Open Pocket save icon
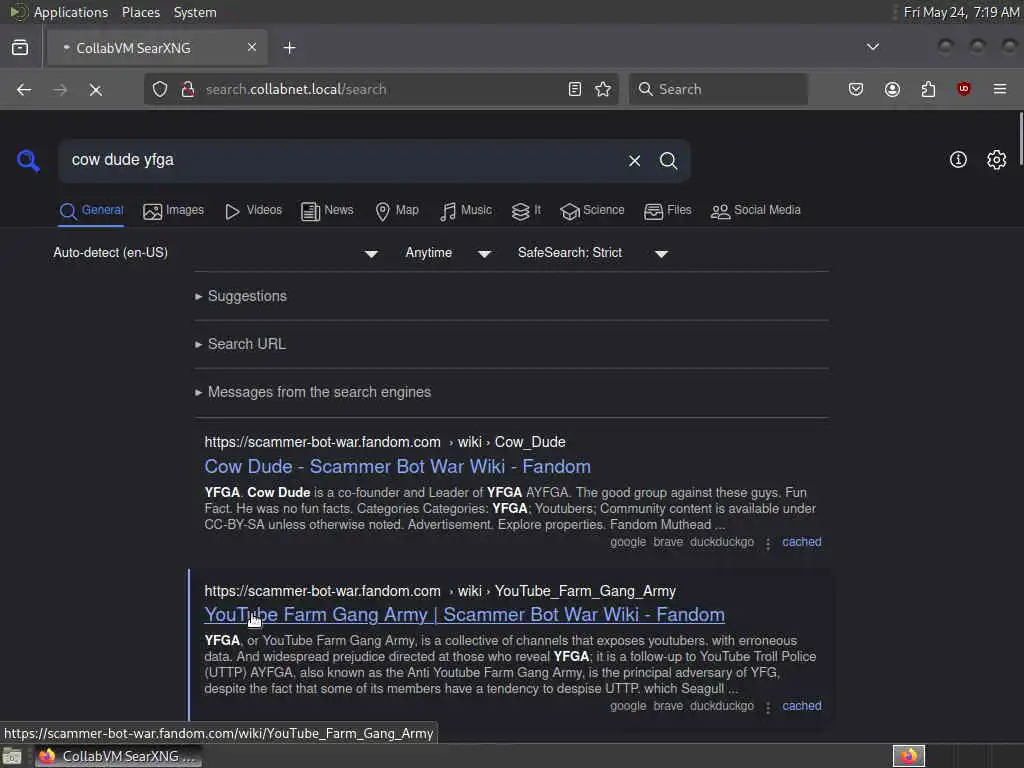Viewport: 1024px width, 768px height. (856, 89)
